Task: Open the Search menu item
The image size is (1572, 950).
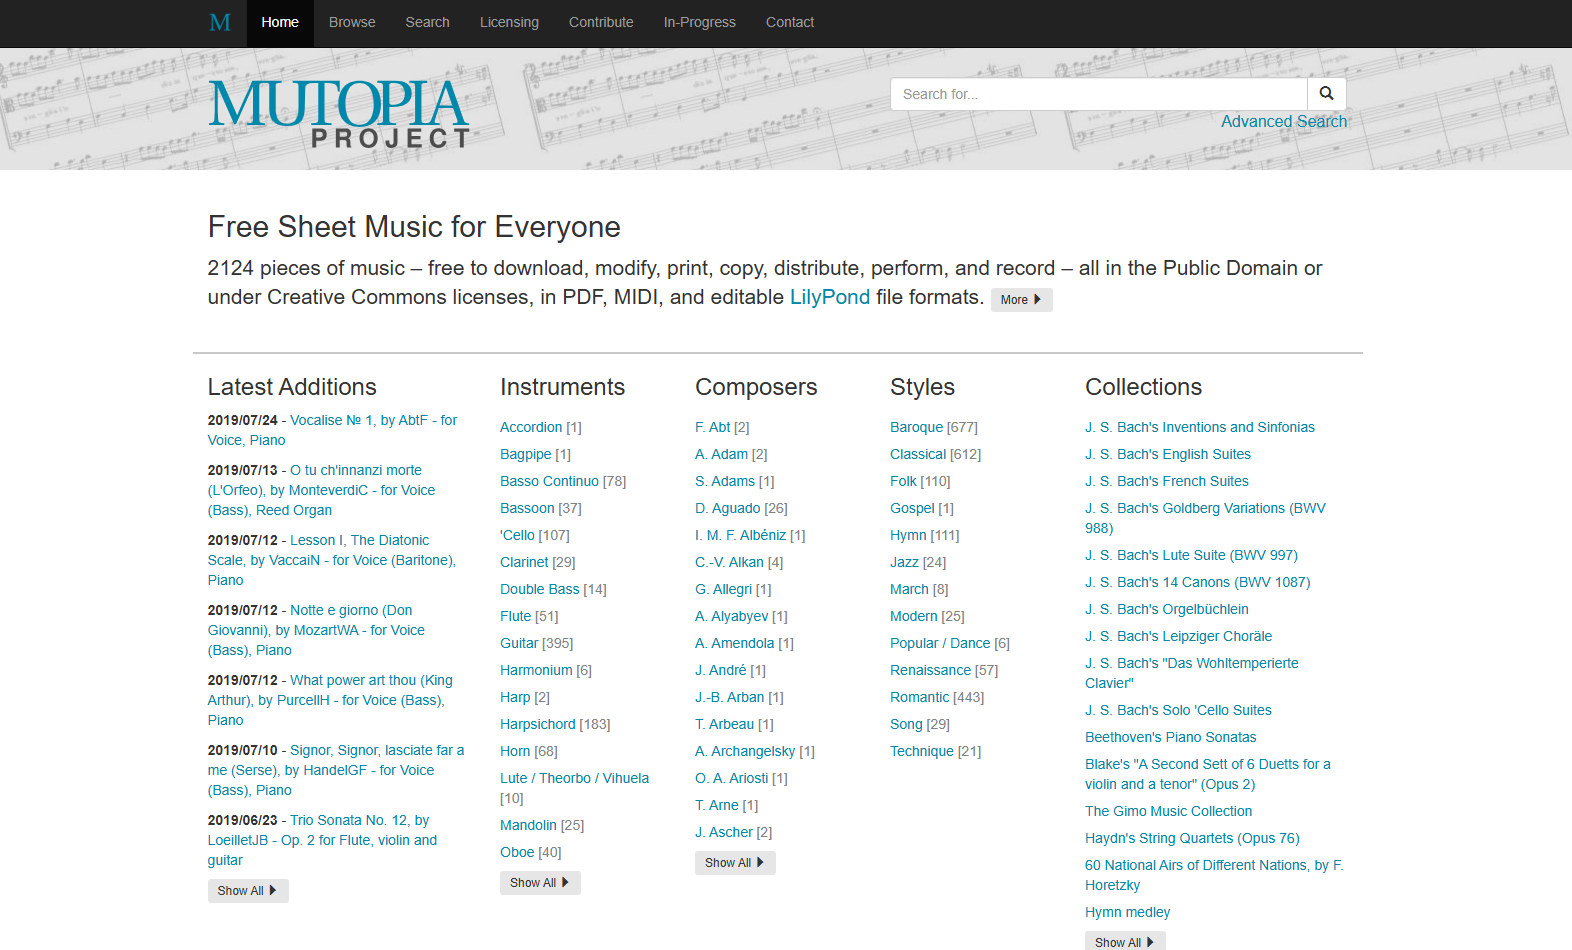Action: coord(427,22)
